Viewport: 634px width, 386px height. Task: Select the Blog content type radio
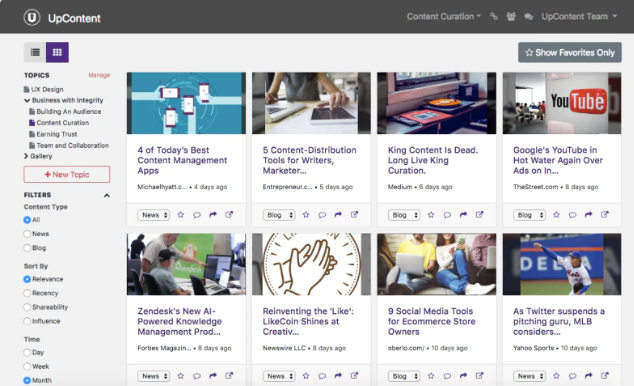click(x=27, y=248)
